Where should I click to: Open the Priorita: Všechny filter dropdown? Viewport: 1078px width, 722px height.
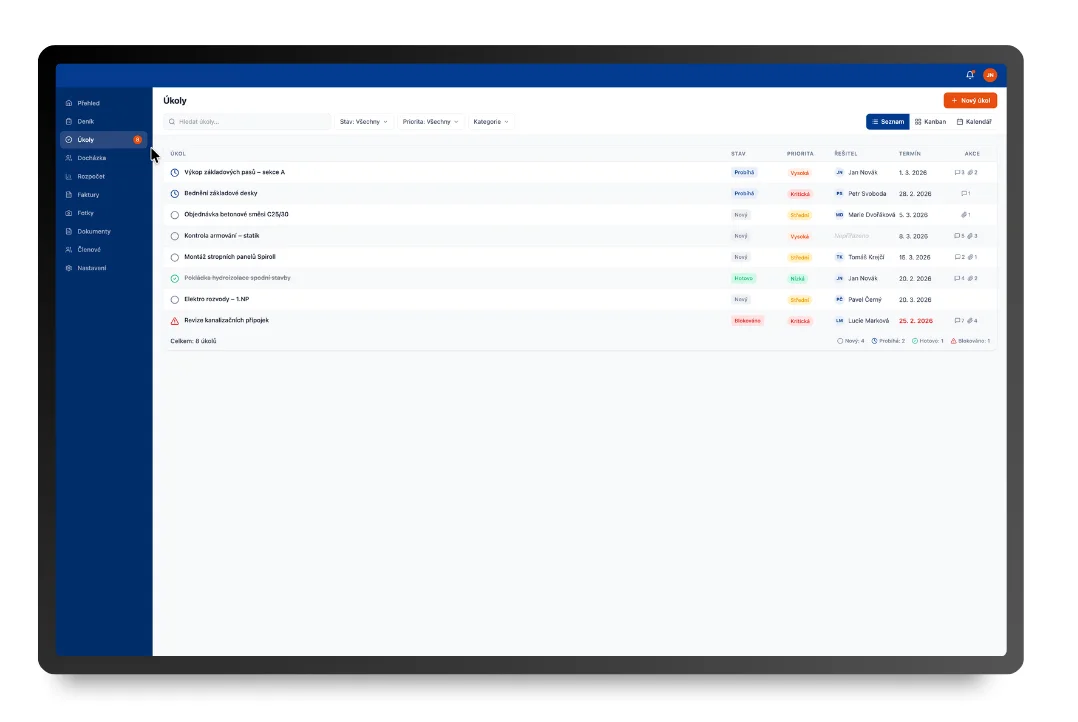coord(430,122)
